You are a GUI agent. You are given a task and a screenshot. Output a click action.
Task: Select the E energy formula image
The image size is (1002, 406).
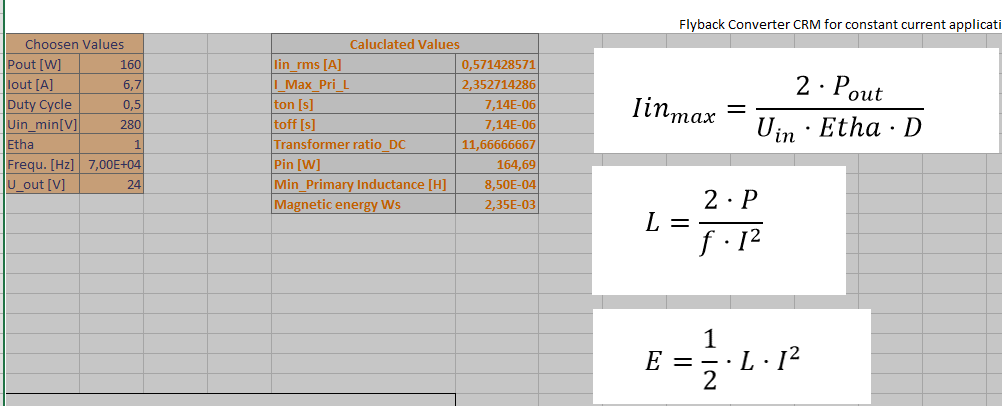coord(732,357)
